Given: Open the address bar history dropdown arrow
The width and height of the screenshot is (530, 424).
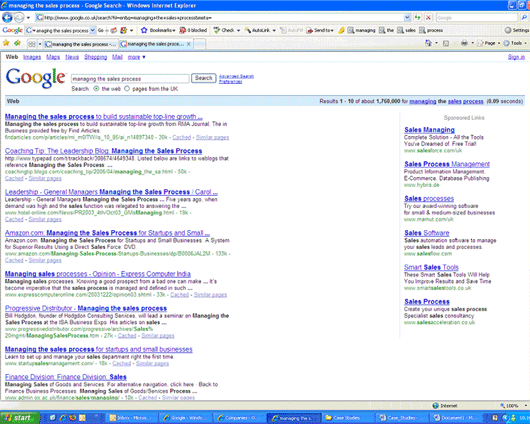Looking at the screenshot, I should 407,18.
